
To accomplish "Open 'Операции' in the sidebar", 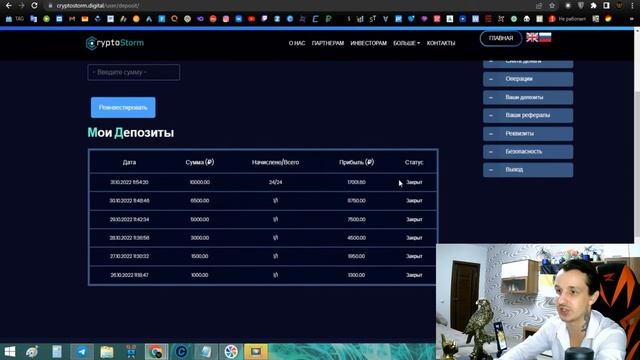I will (x=528, y=79).
